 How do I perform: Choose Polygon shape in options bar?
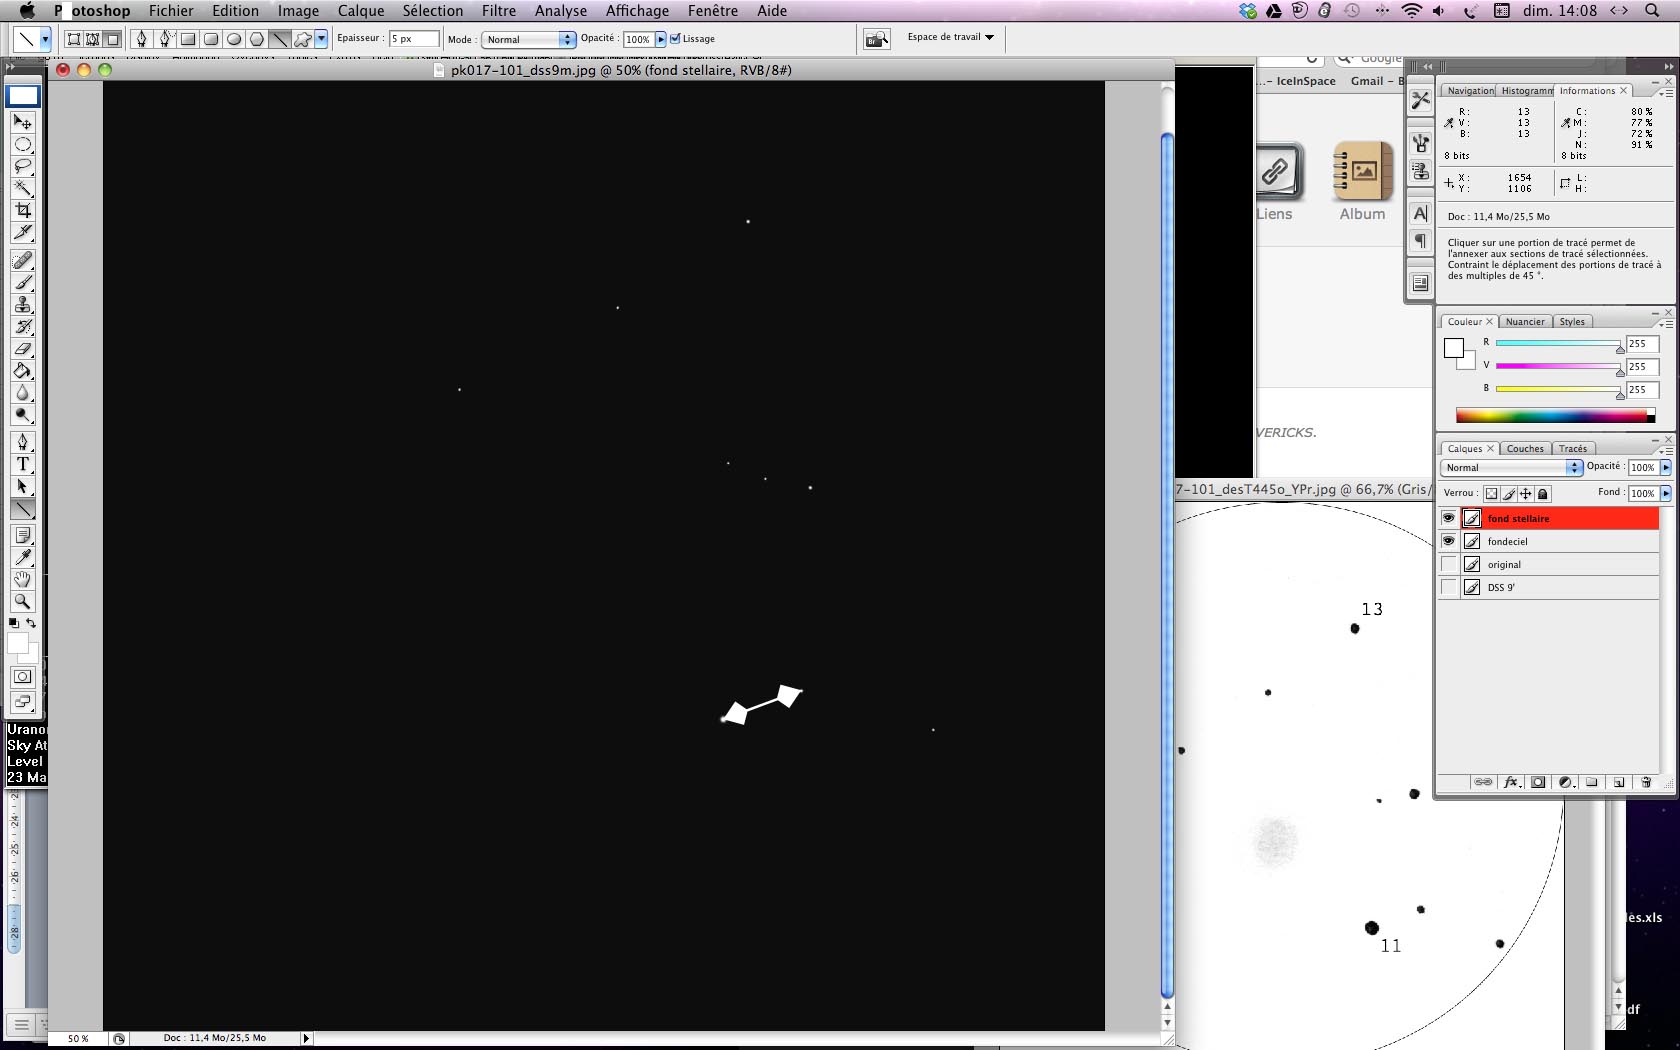pyautogui.click(x=257, y=39)
